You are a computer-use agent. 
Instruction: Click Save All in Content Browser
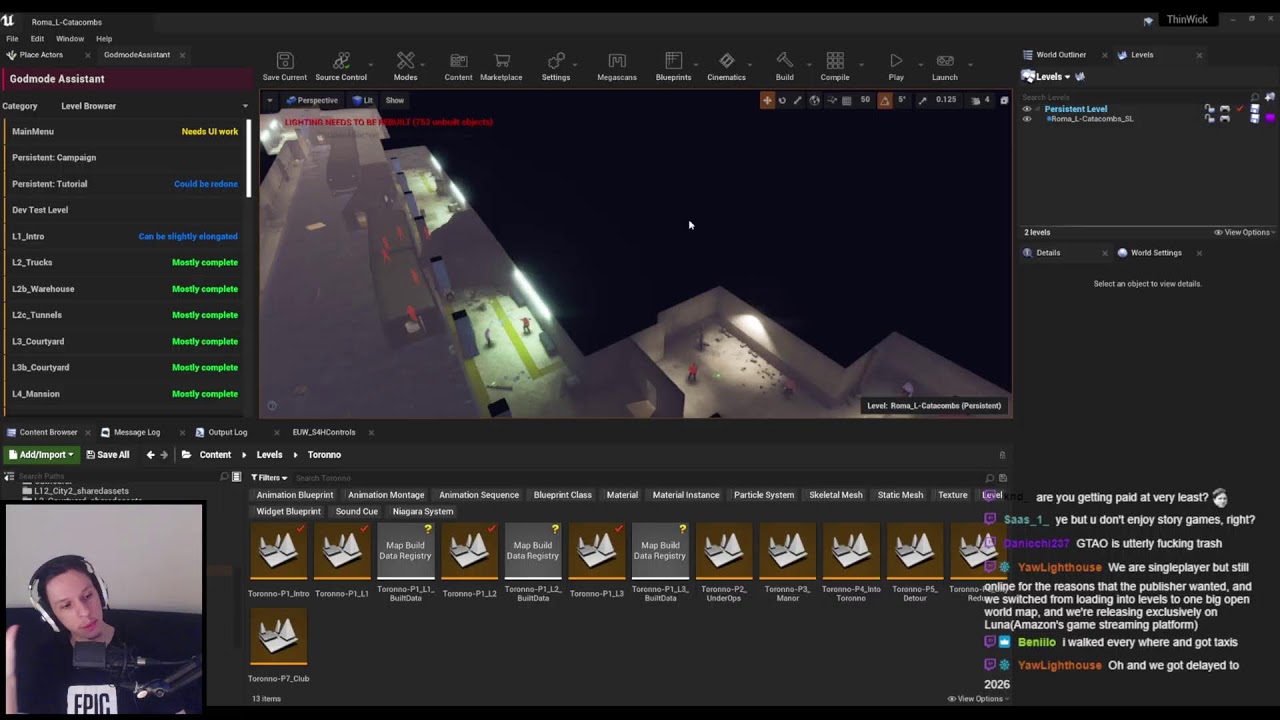[108, 455]
